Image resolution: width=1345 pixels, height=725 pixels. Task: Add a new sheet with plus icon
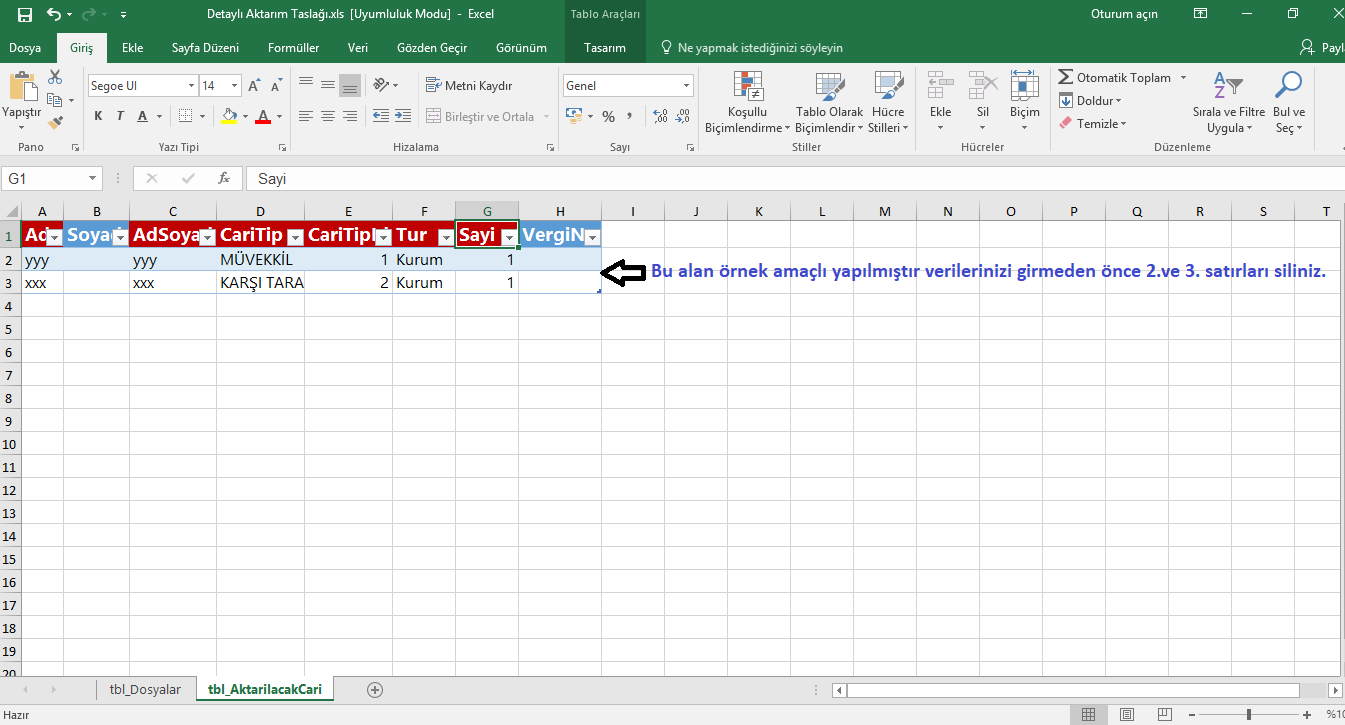375,690
